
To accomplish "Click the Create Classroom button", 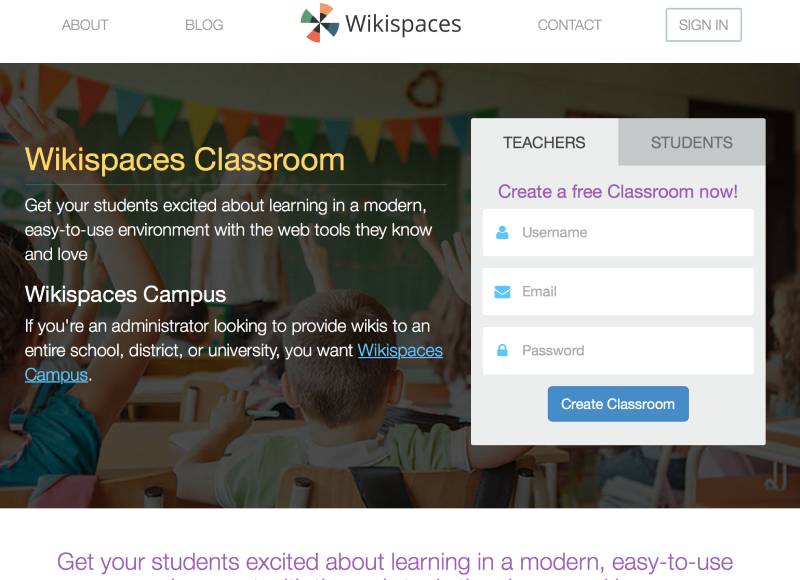I will coord(618,404).
